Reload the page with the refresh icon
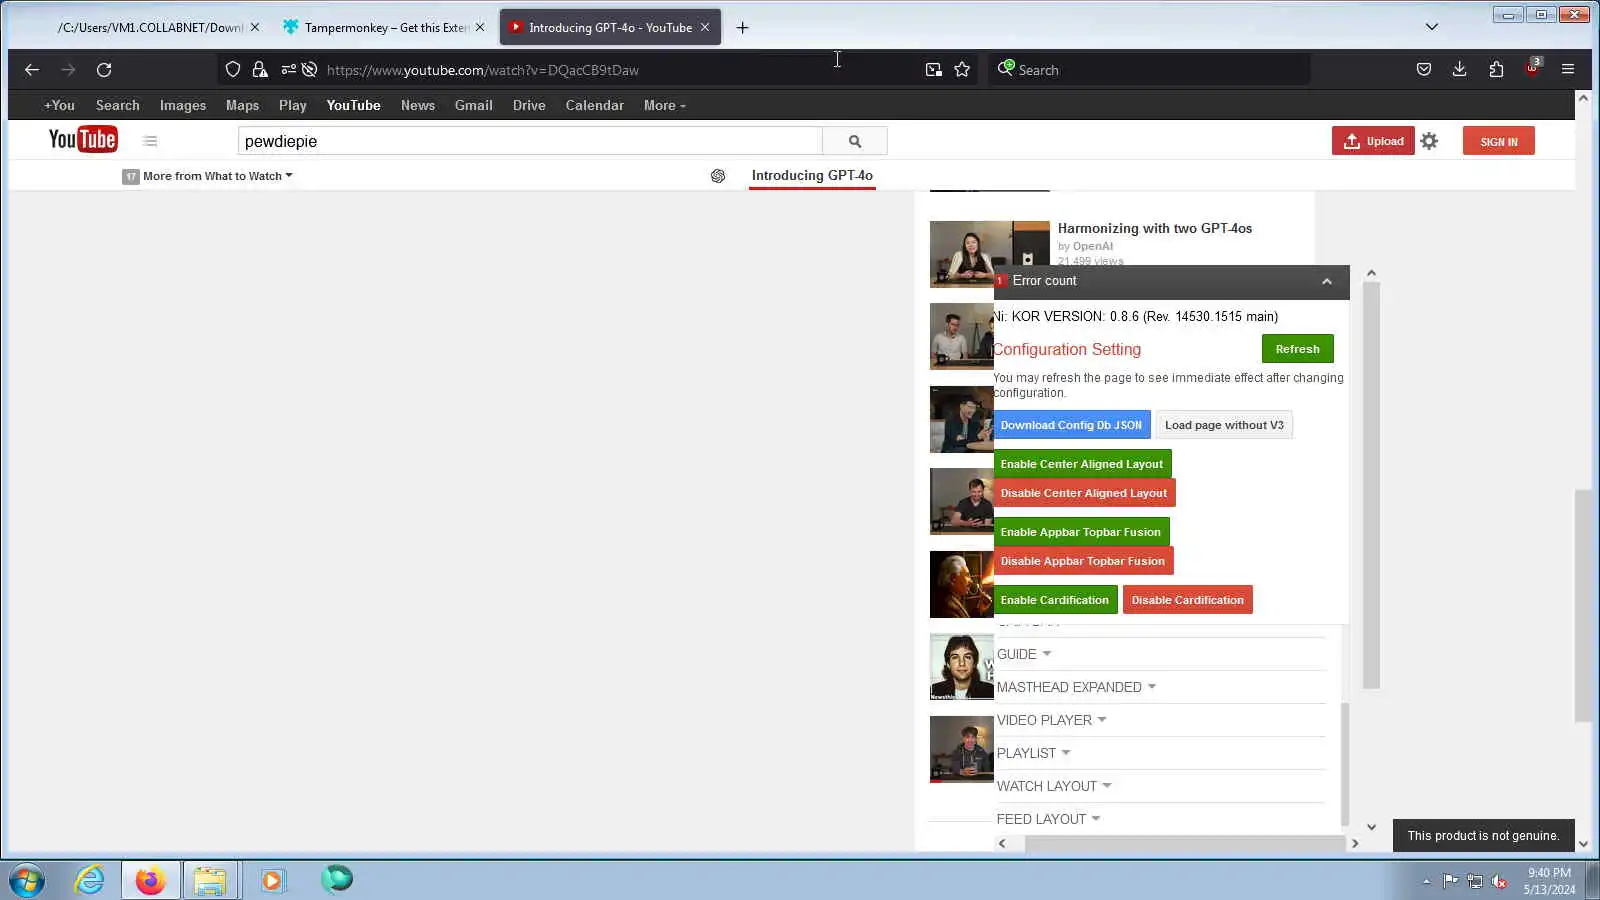 [104, 70]
